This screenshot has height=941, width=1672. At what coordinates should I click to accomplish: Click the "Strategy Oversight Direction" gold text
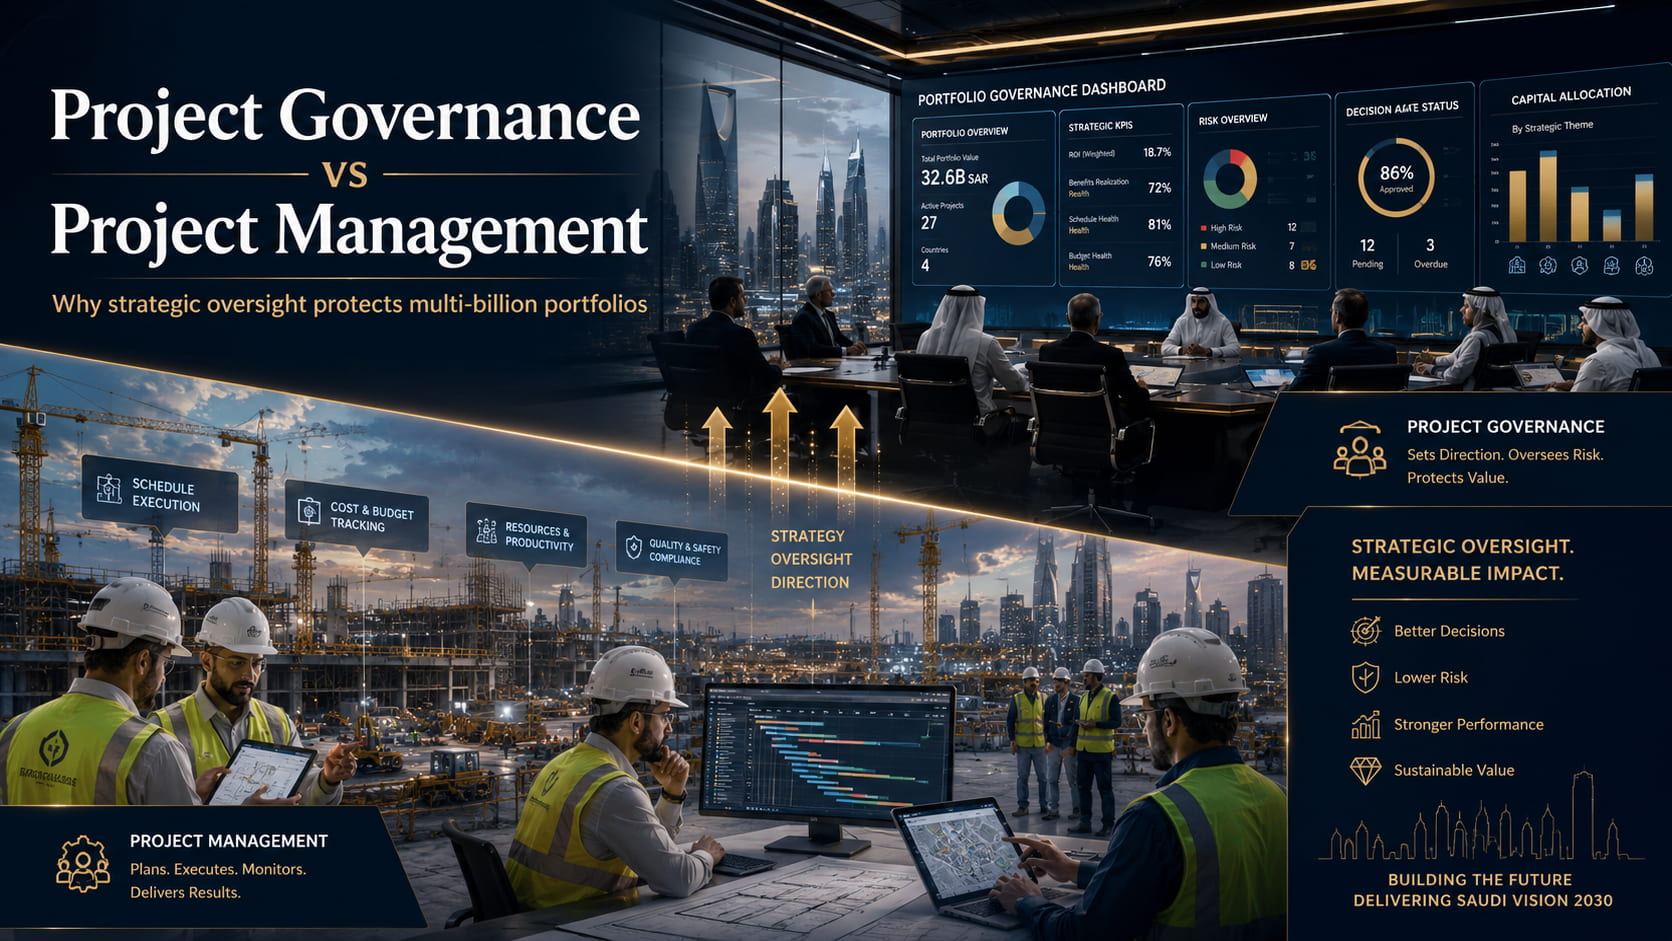tap(810, 559)
